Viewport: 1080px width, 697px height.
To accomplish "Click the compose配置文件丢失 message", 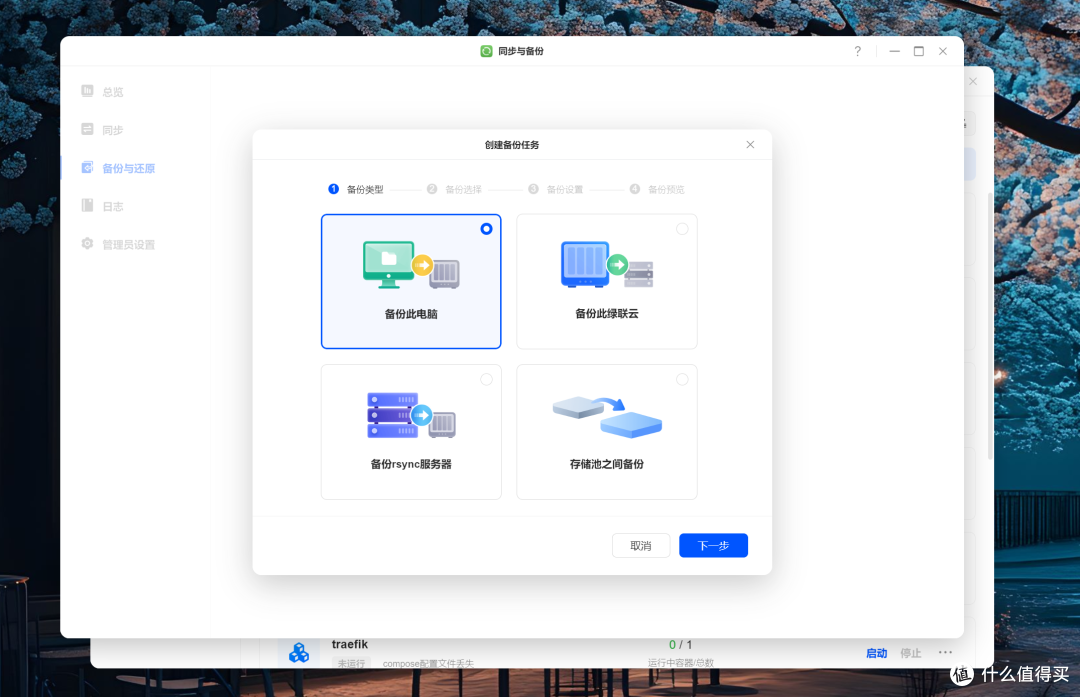I will pyautogui.click(x=428, y=663).
